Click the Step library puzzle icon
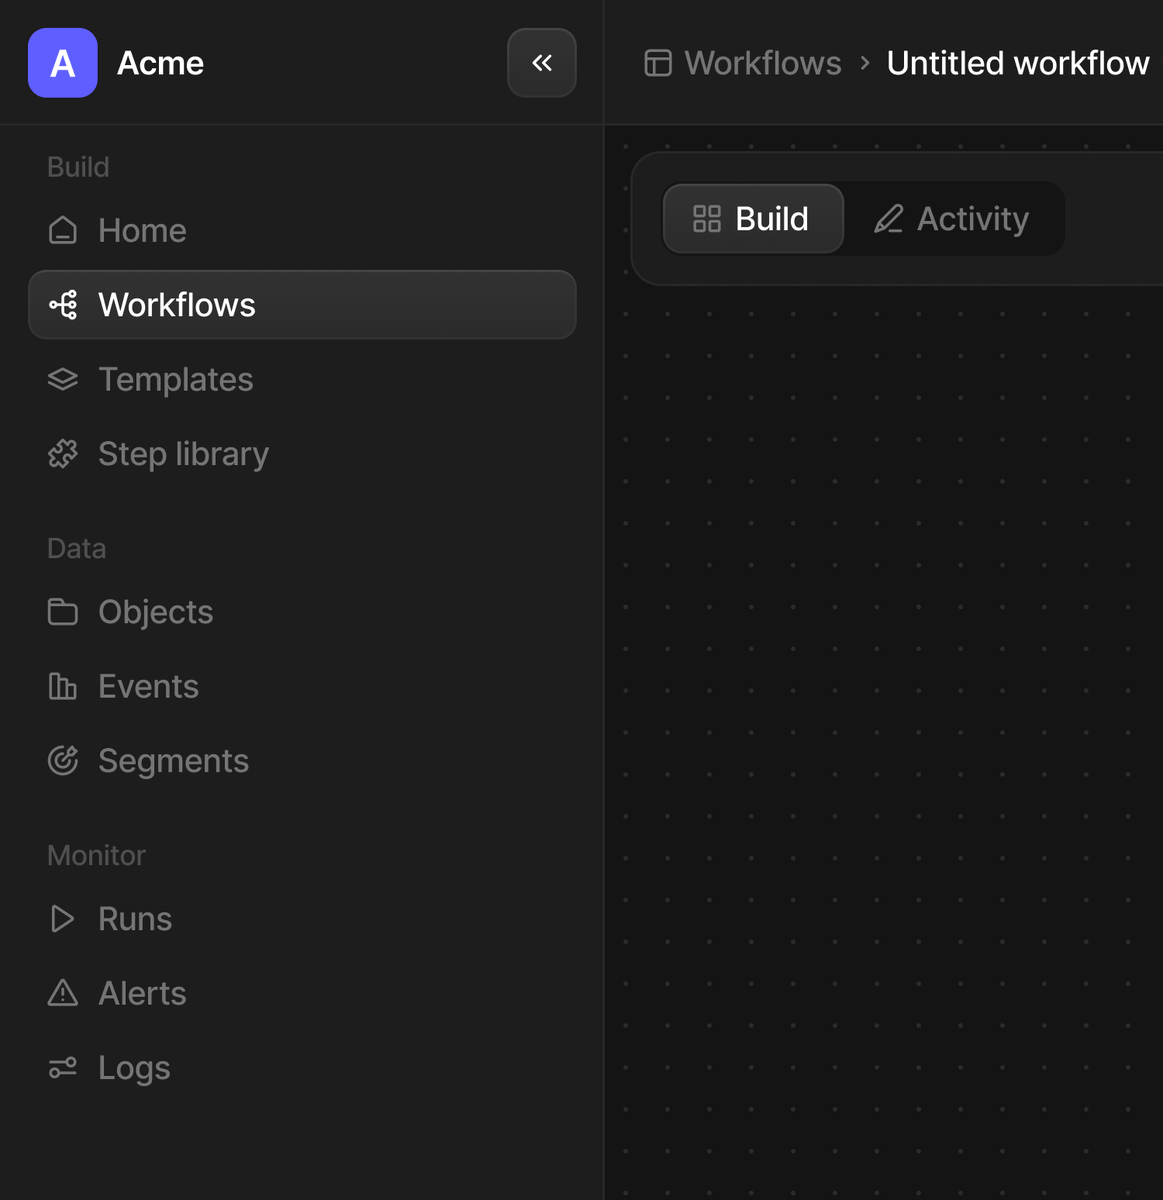Screen dimensions: 1163x1200 63,454
